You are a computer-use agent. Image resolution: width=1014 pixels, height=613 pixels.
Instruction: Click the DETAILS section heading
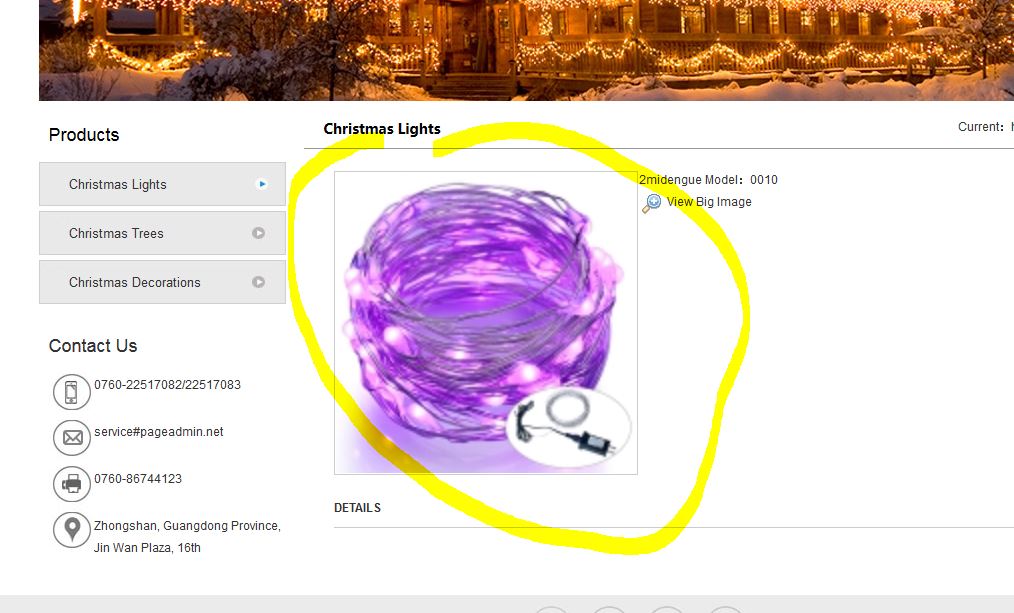[357, 508]
